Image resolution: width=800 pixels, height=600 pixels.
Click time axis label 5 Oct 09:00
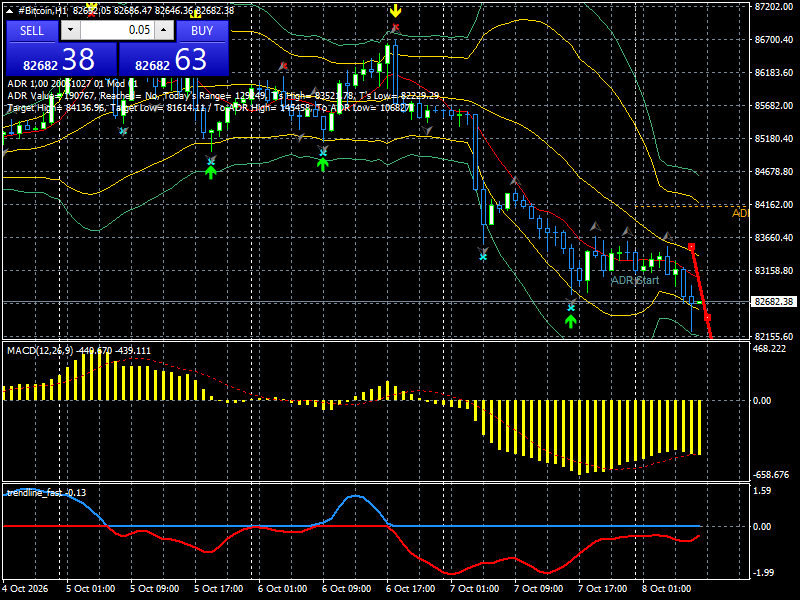154,588
